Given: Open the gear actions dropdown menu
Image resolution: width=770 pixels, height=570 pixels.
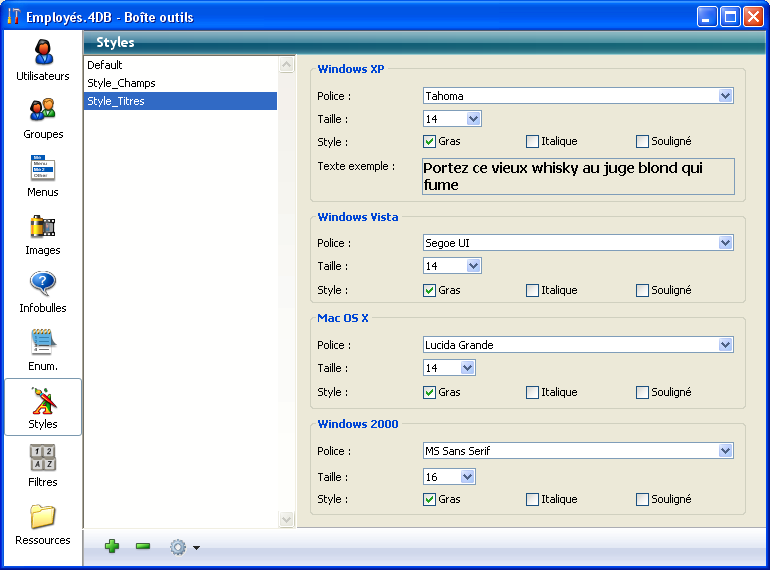Looking at the screenshot, I should [184, 547].
